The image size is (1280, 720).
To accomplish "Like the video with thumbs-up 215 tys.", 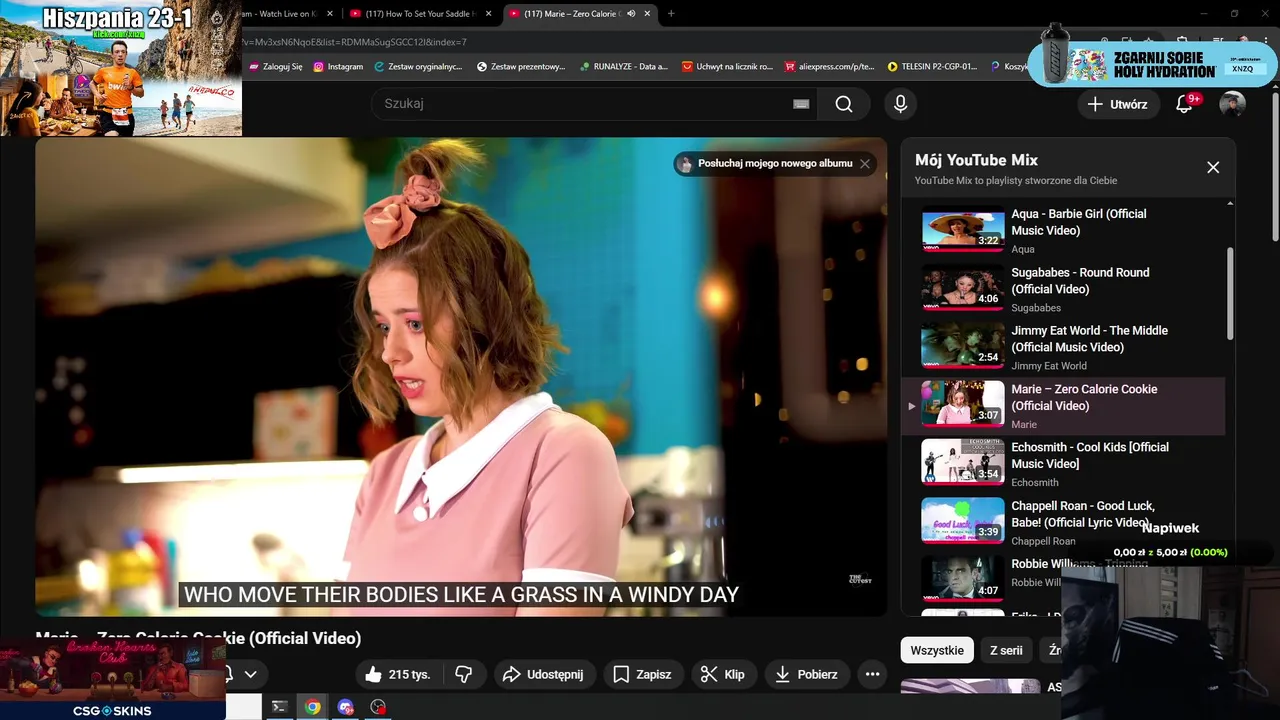I will pyautogui.click(x=398, y=674).
